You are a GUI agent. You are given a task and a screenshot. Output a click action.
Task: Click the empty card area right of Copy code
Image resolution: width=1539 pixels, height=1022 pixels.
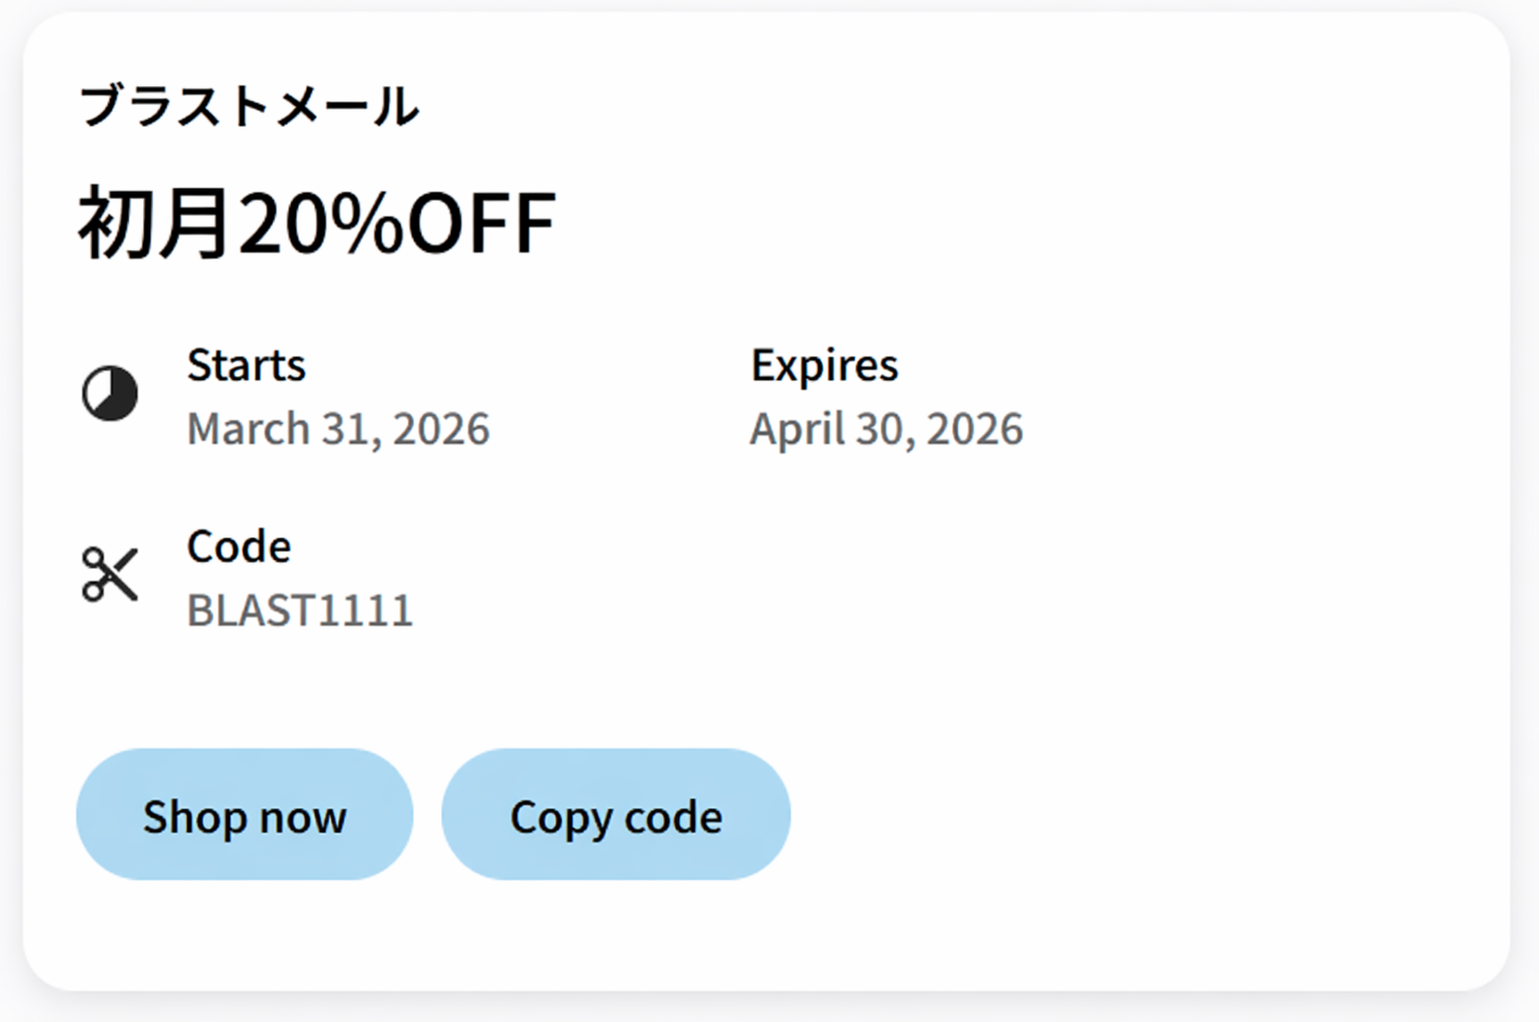[1100, 814]
